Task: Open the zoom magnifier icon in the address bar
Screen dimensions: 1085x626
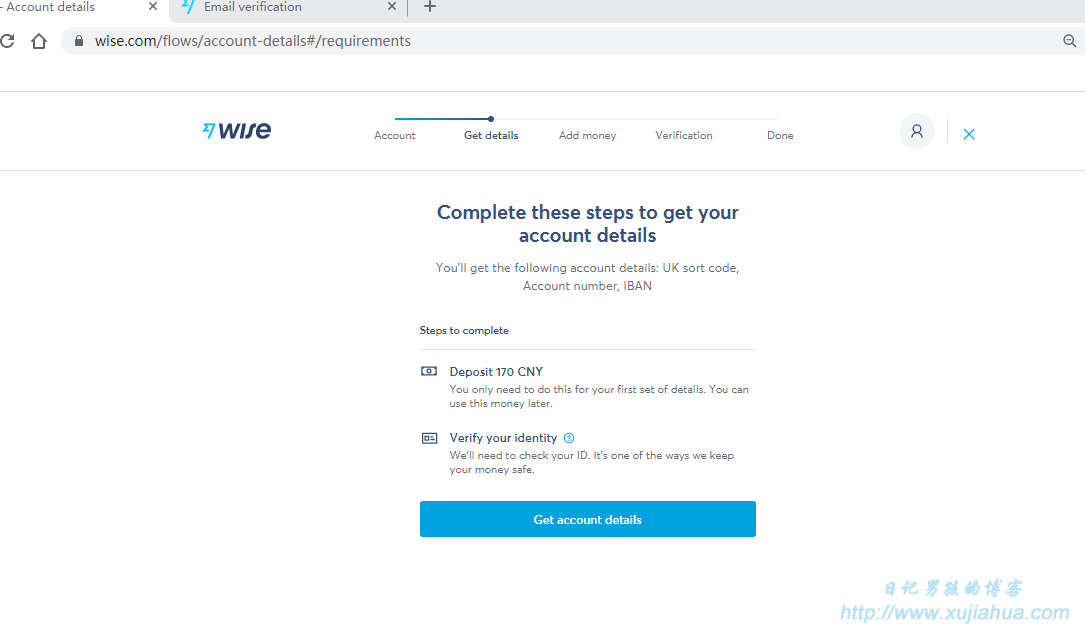Action: [1069, 41]
